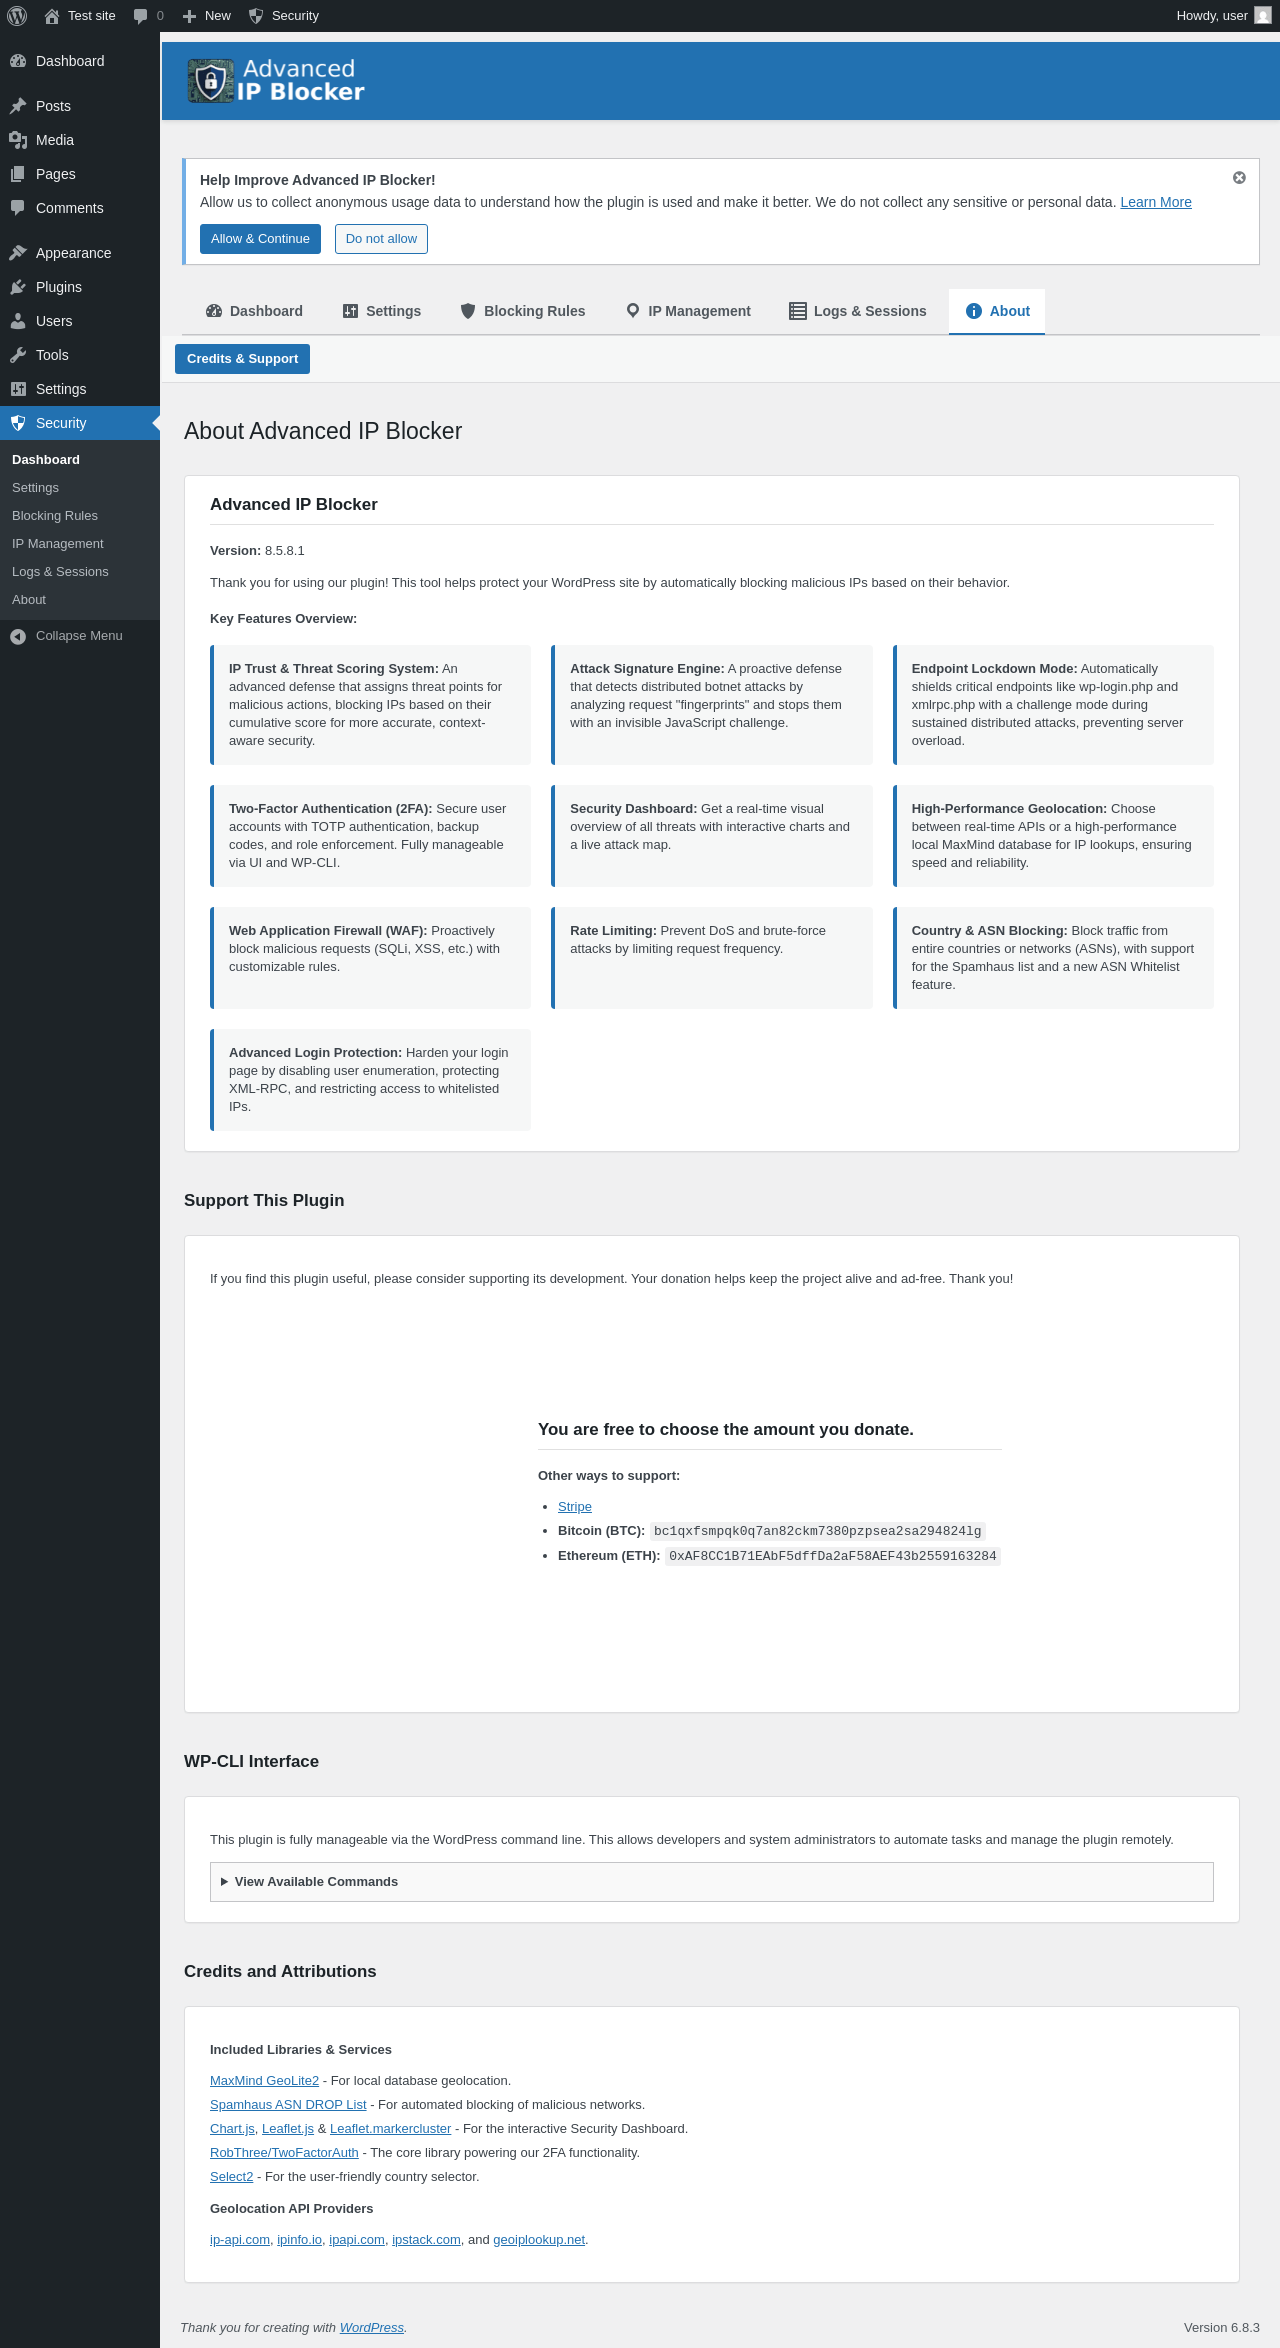Viewport: 1280px width, 2348px height.
Task: Dismiss the usage data notice
Action: (1239, 178)
